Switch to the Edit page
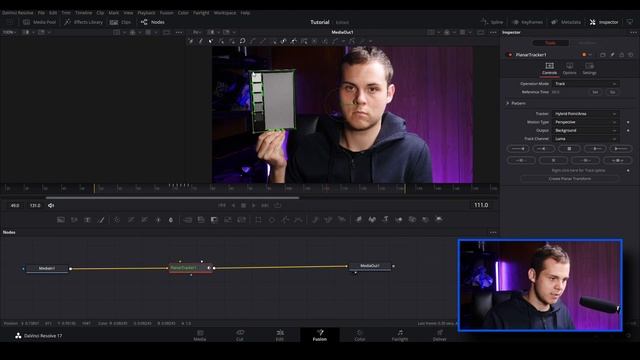640x360 pixels. click(x=280, y=335)
